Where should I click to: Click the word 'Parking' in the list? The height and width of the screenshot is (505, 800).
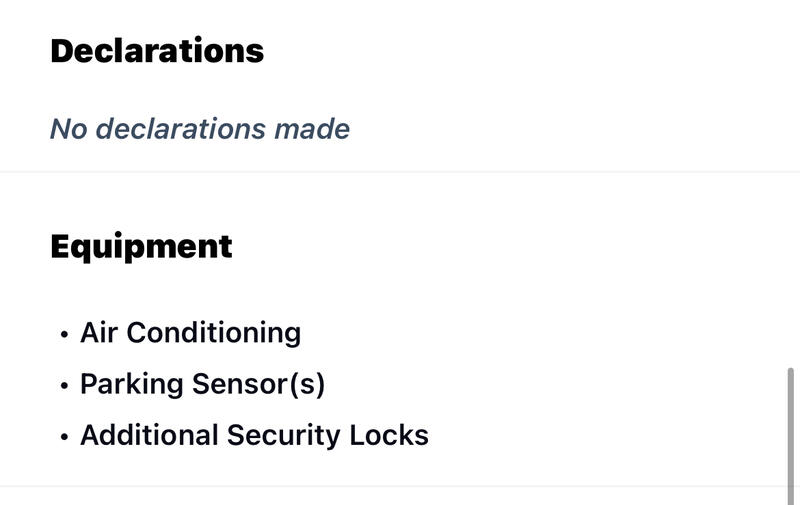tap(132, 385)
